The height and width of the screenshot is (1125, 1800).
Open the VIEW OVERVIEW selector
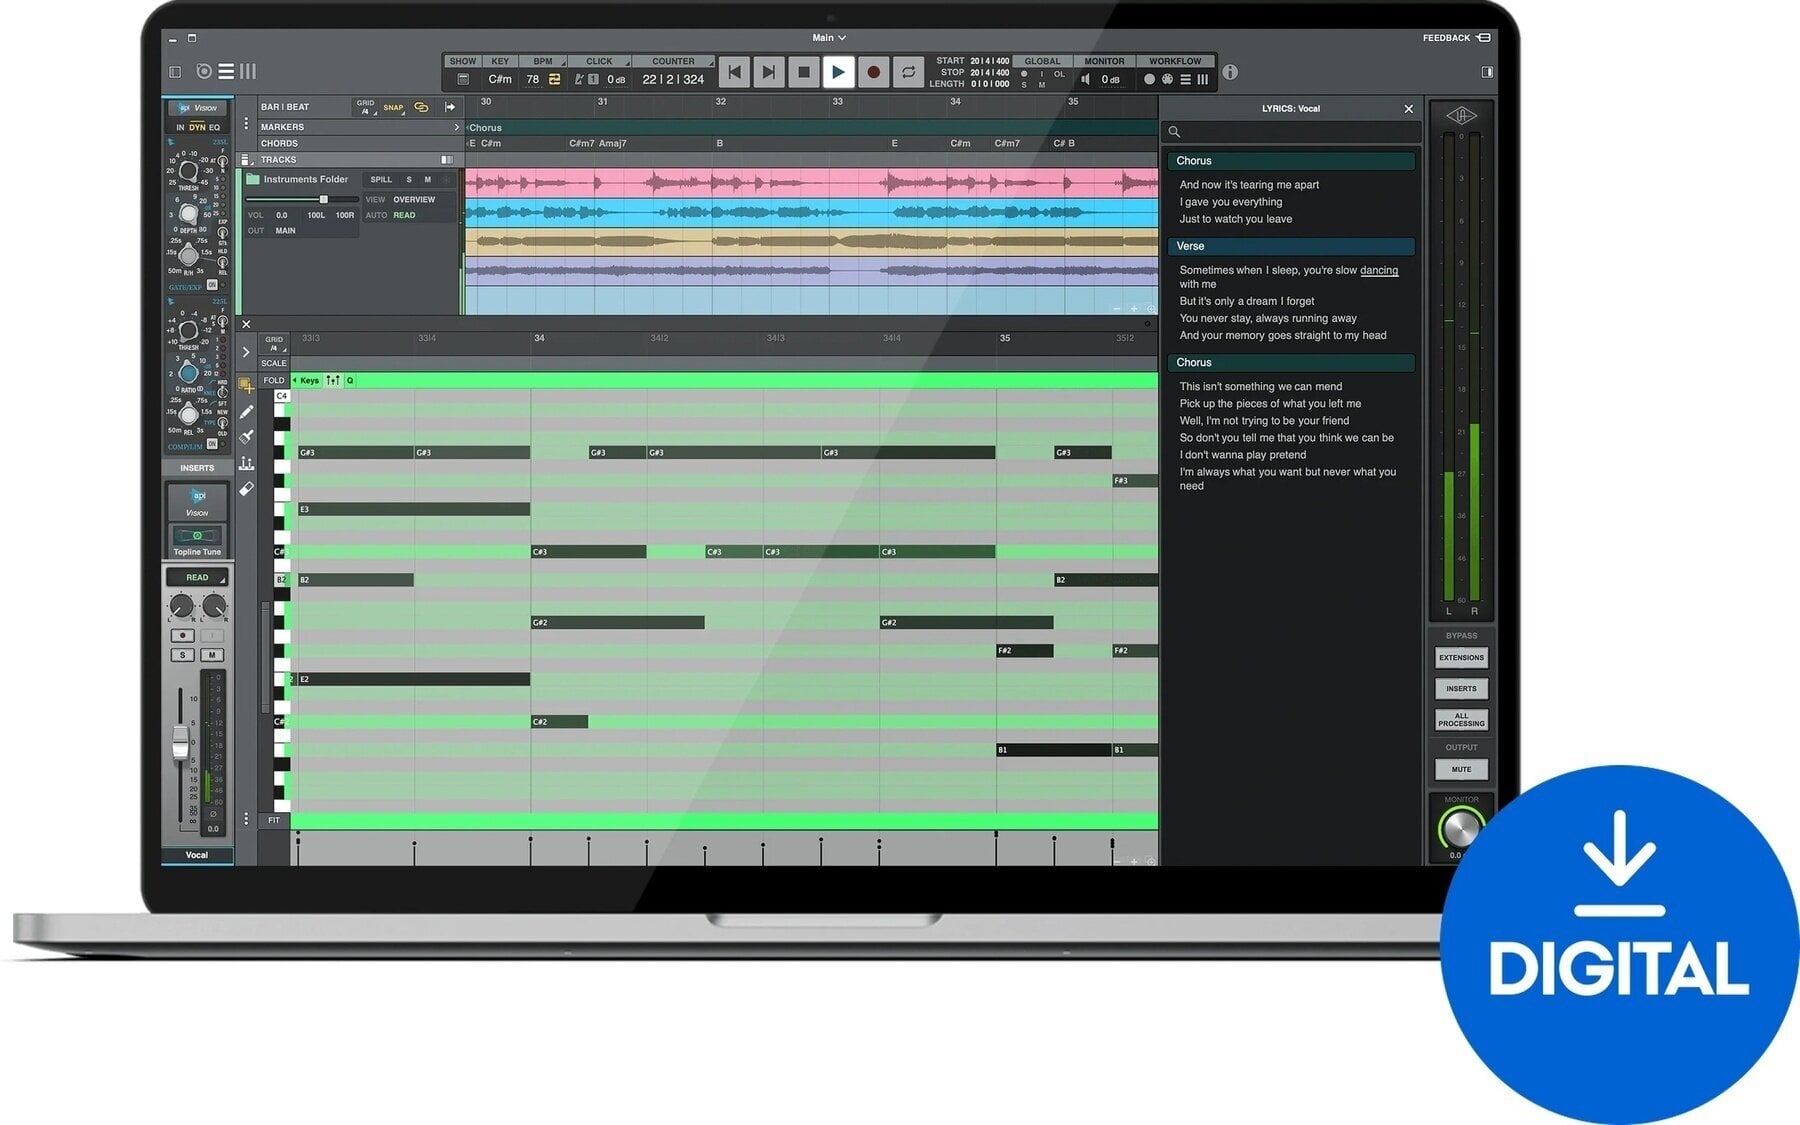coord(414,200)
